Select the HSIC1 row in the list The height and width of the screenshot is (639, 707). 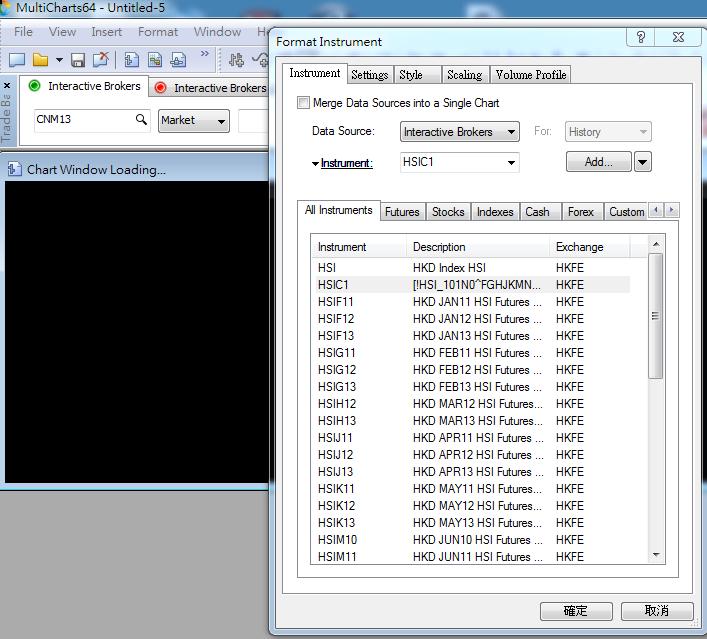coord(471,285)
